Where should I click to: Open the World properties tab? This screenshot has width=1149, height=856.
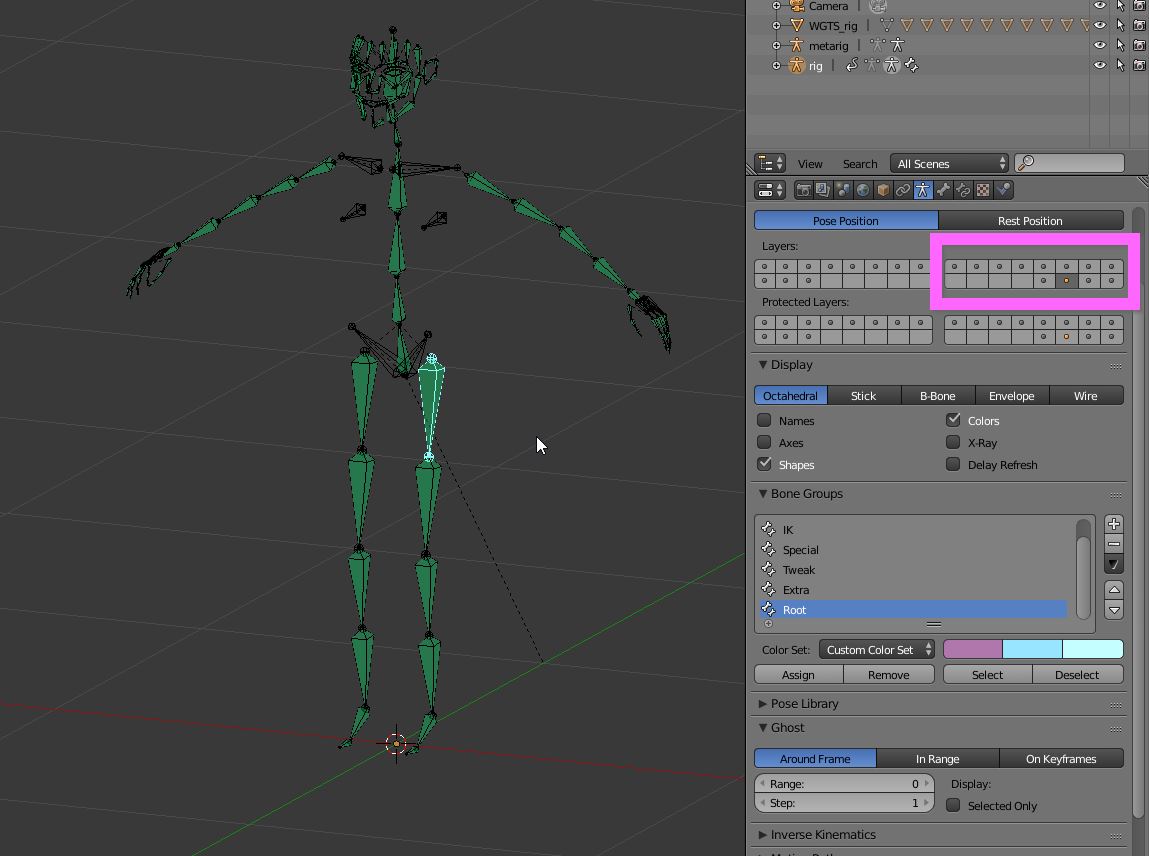point(863,189)
